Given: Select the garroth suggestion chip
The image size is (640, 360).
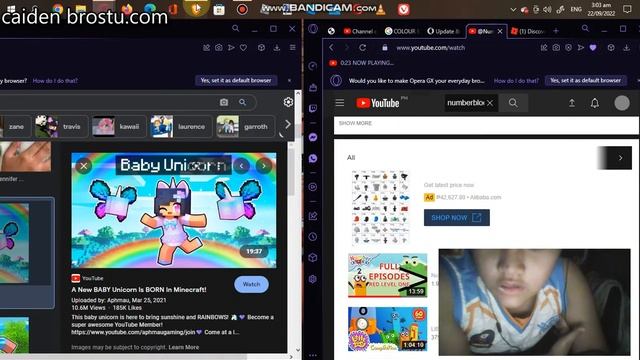Looking at the screenshot, I should point(247,127).
